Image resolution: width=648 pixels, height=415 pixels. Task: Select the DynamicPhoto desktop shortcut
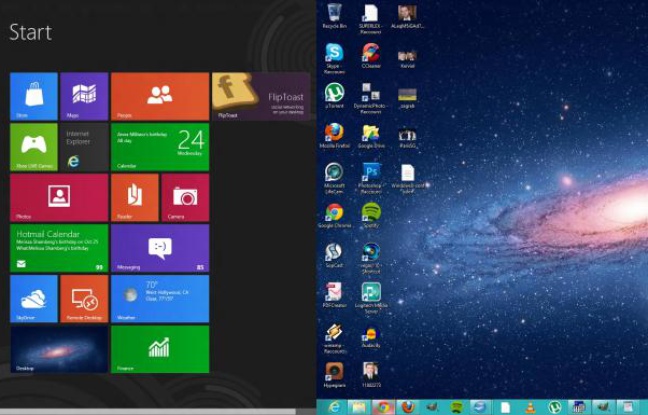[x=371, y=98]
